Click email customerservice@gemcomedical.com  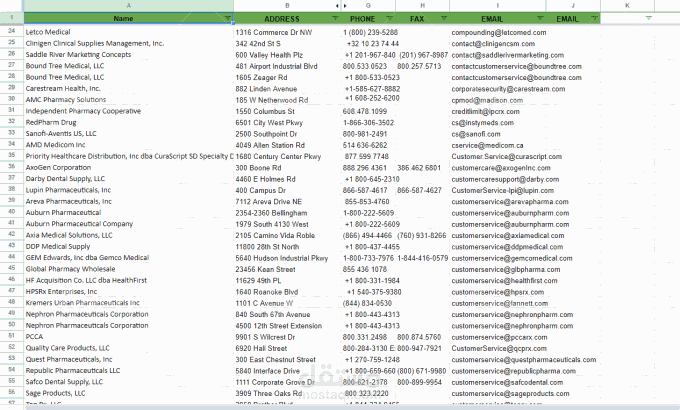coord(511,258)
